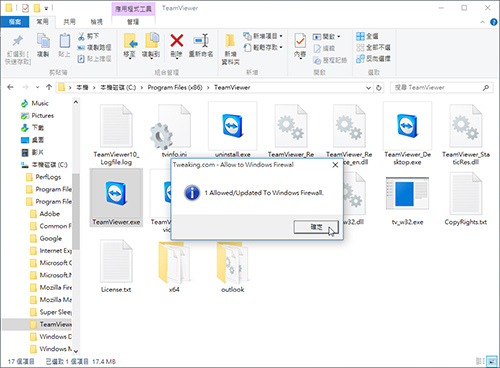Open the Manage tab under Application Tools
Viewport: 500px width, 368px height.
133,22
